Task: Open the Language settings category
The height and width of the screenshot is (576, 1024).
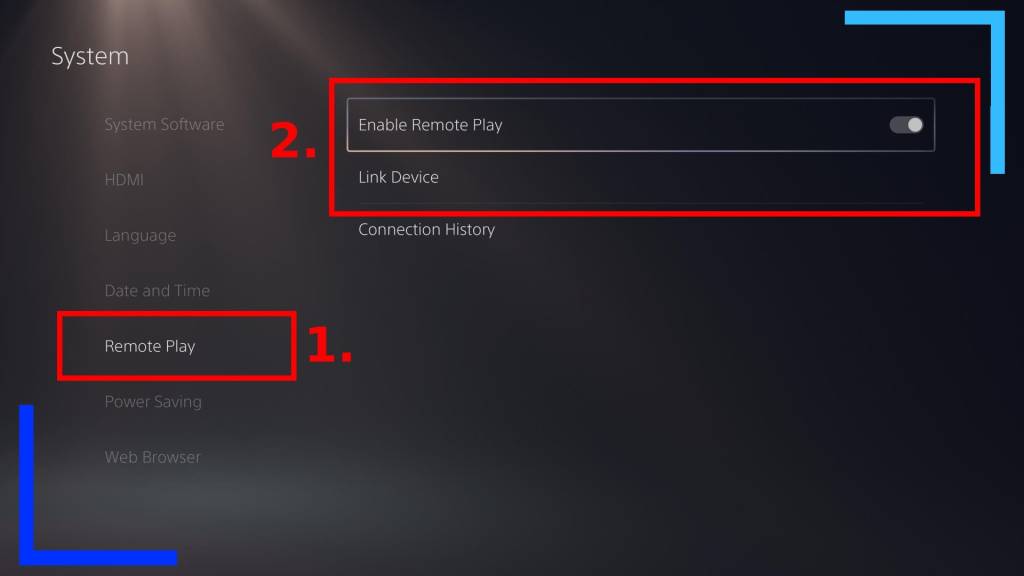Action: [x=140, y=235]
